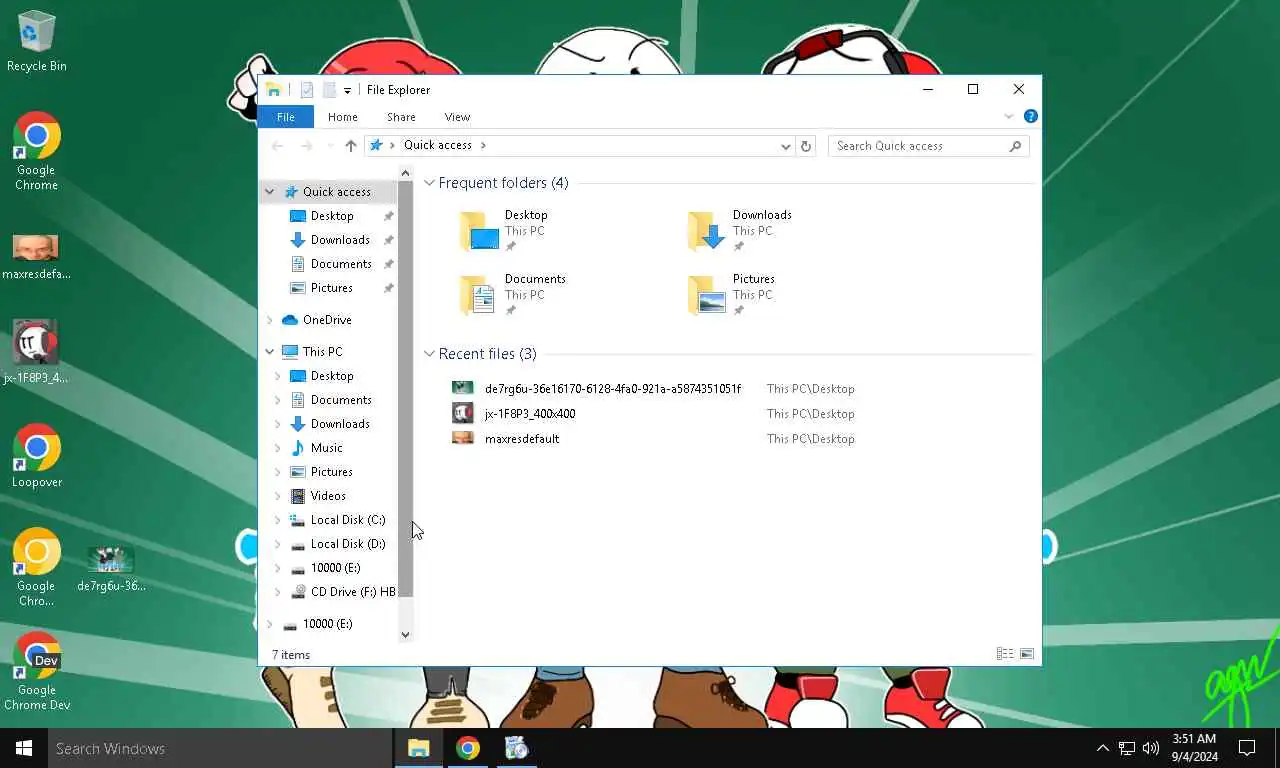Select Google Chrome Dev desktop shortcut
Viewport: 1280px width, 768px height.
point(37,671)
